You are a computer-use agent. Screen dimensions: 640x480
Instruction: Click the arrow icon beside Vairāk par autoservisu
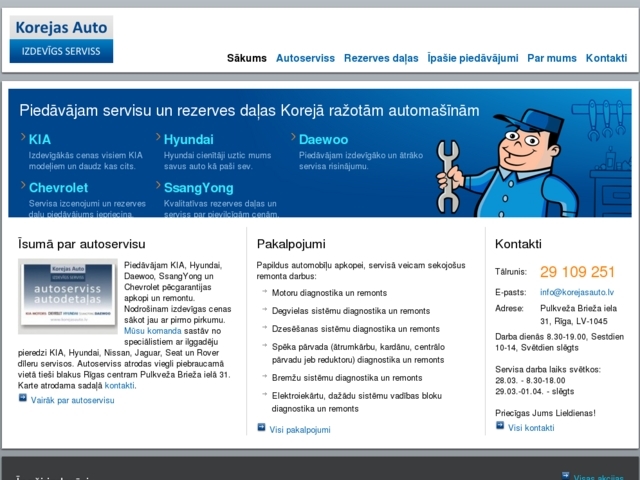pos(23,398)
